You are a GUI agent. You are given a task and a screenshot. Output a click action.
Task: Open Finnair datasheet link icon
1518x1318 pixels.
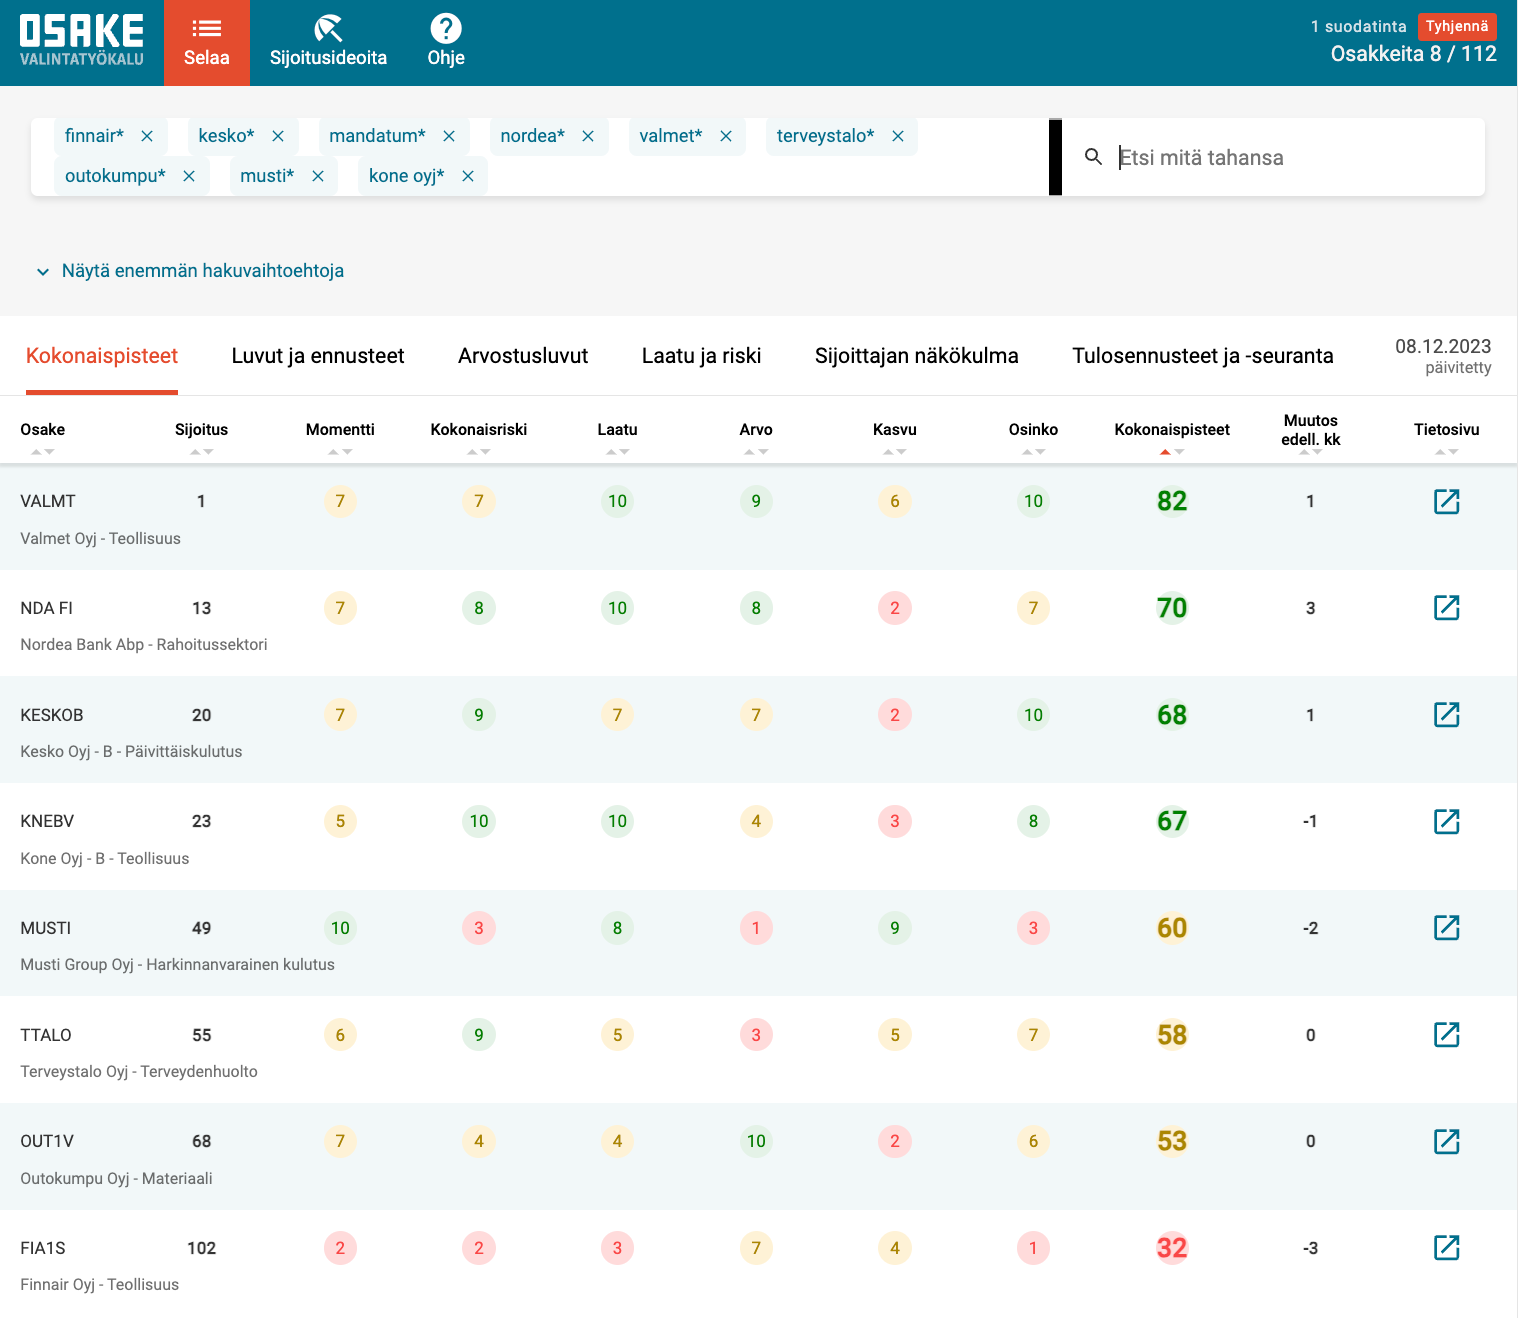click(x=1446, y=1247)
